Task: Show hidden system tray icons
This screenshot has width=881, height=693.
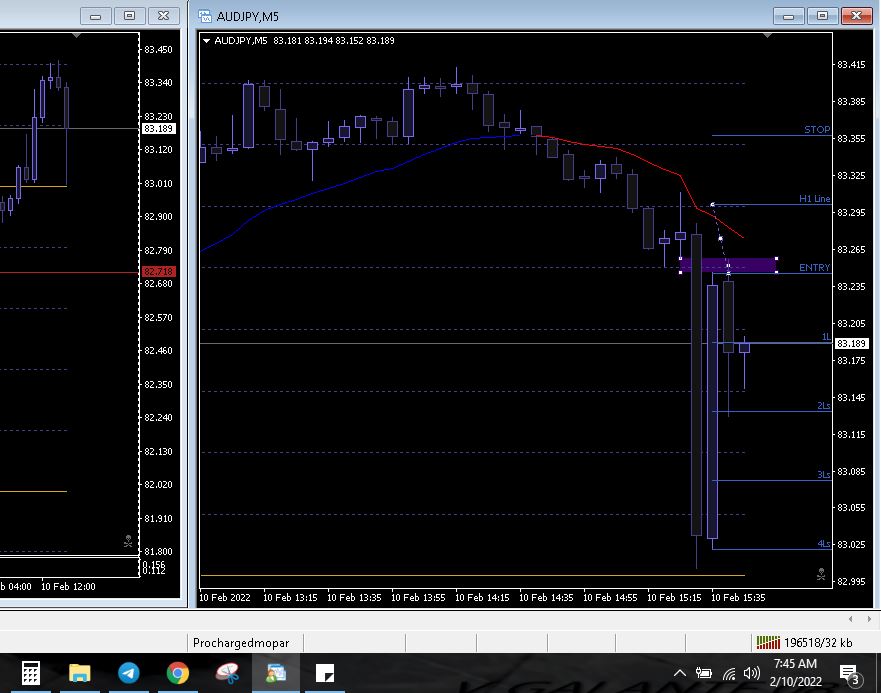Action: 680,673
